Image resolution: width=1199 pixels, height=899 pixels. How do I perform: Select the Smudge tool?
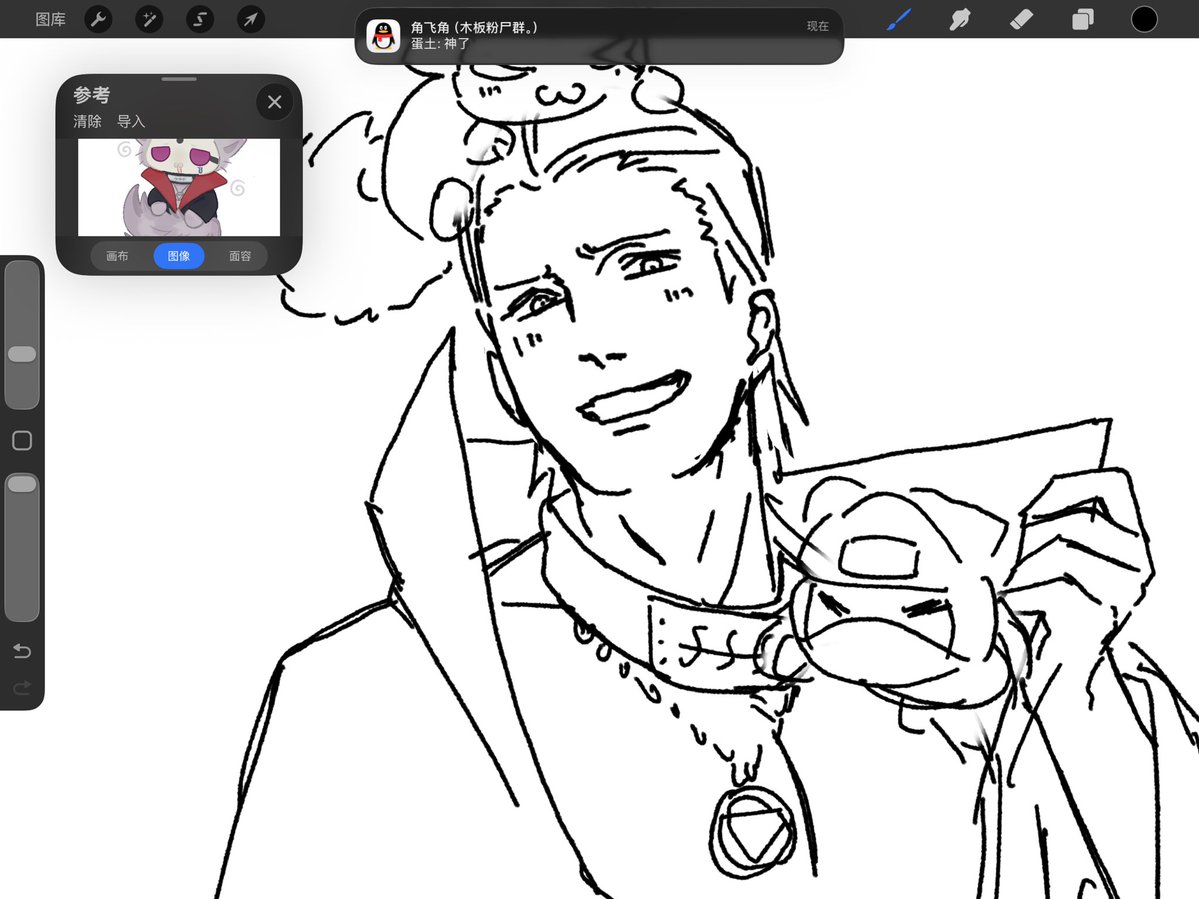click(x=960, y=19)
